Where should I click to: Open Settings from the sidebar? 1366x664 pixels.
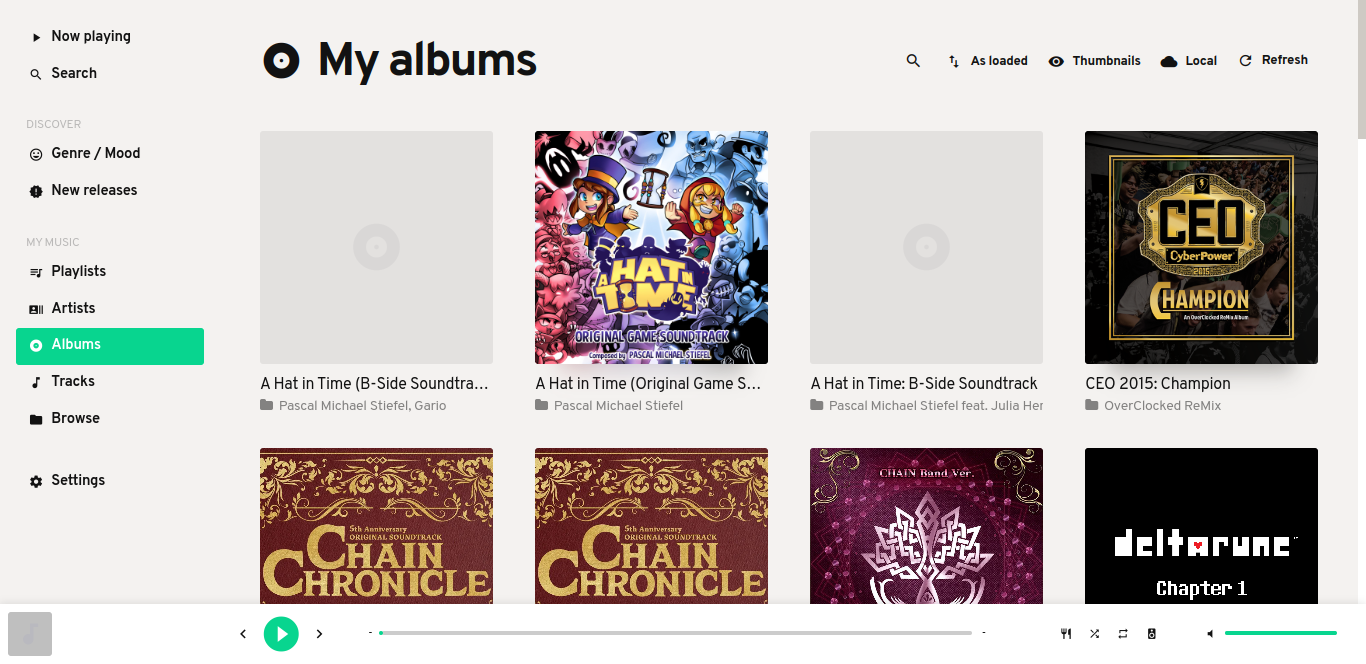point(110,480)
